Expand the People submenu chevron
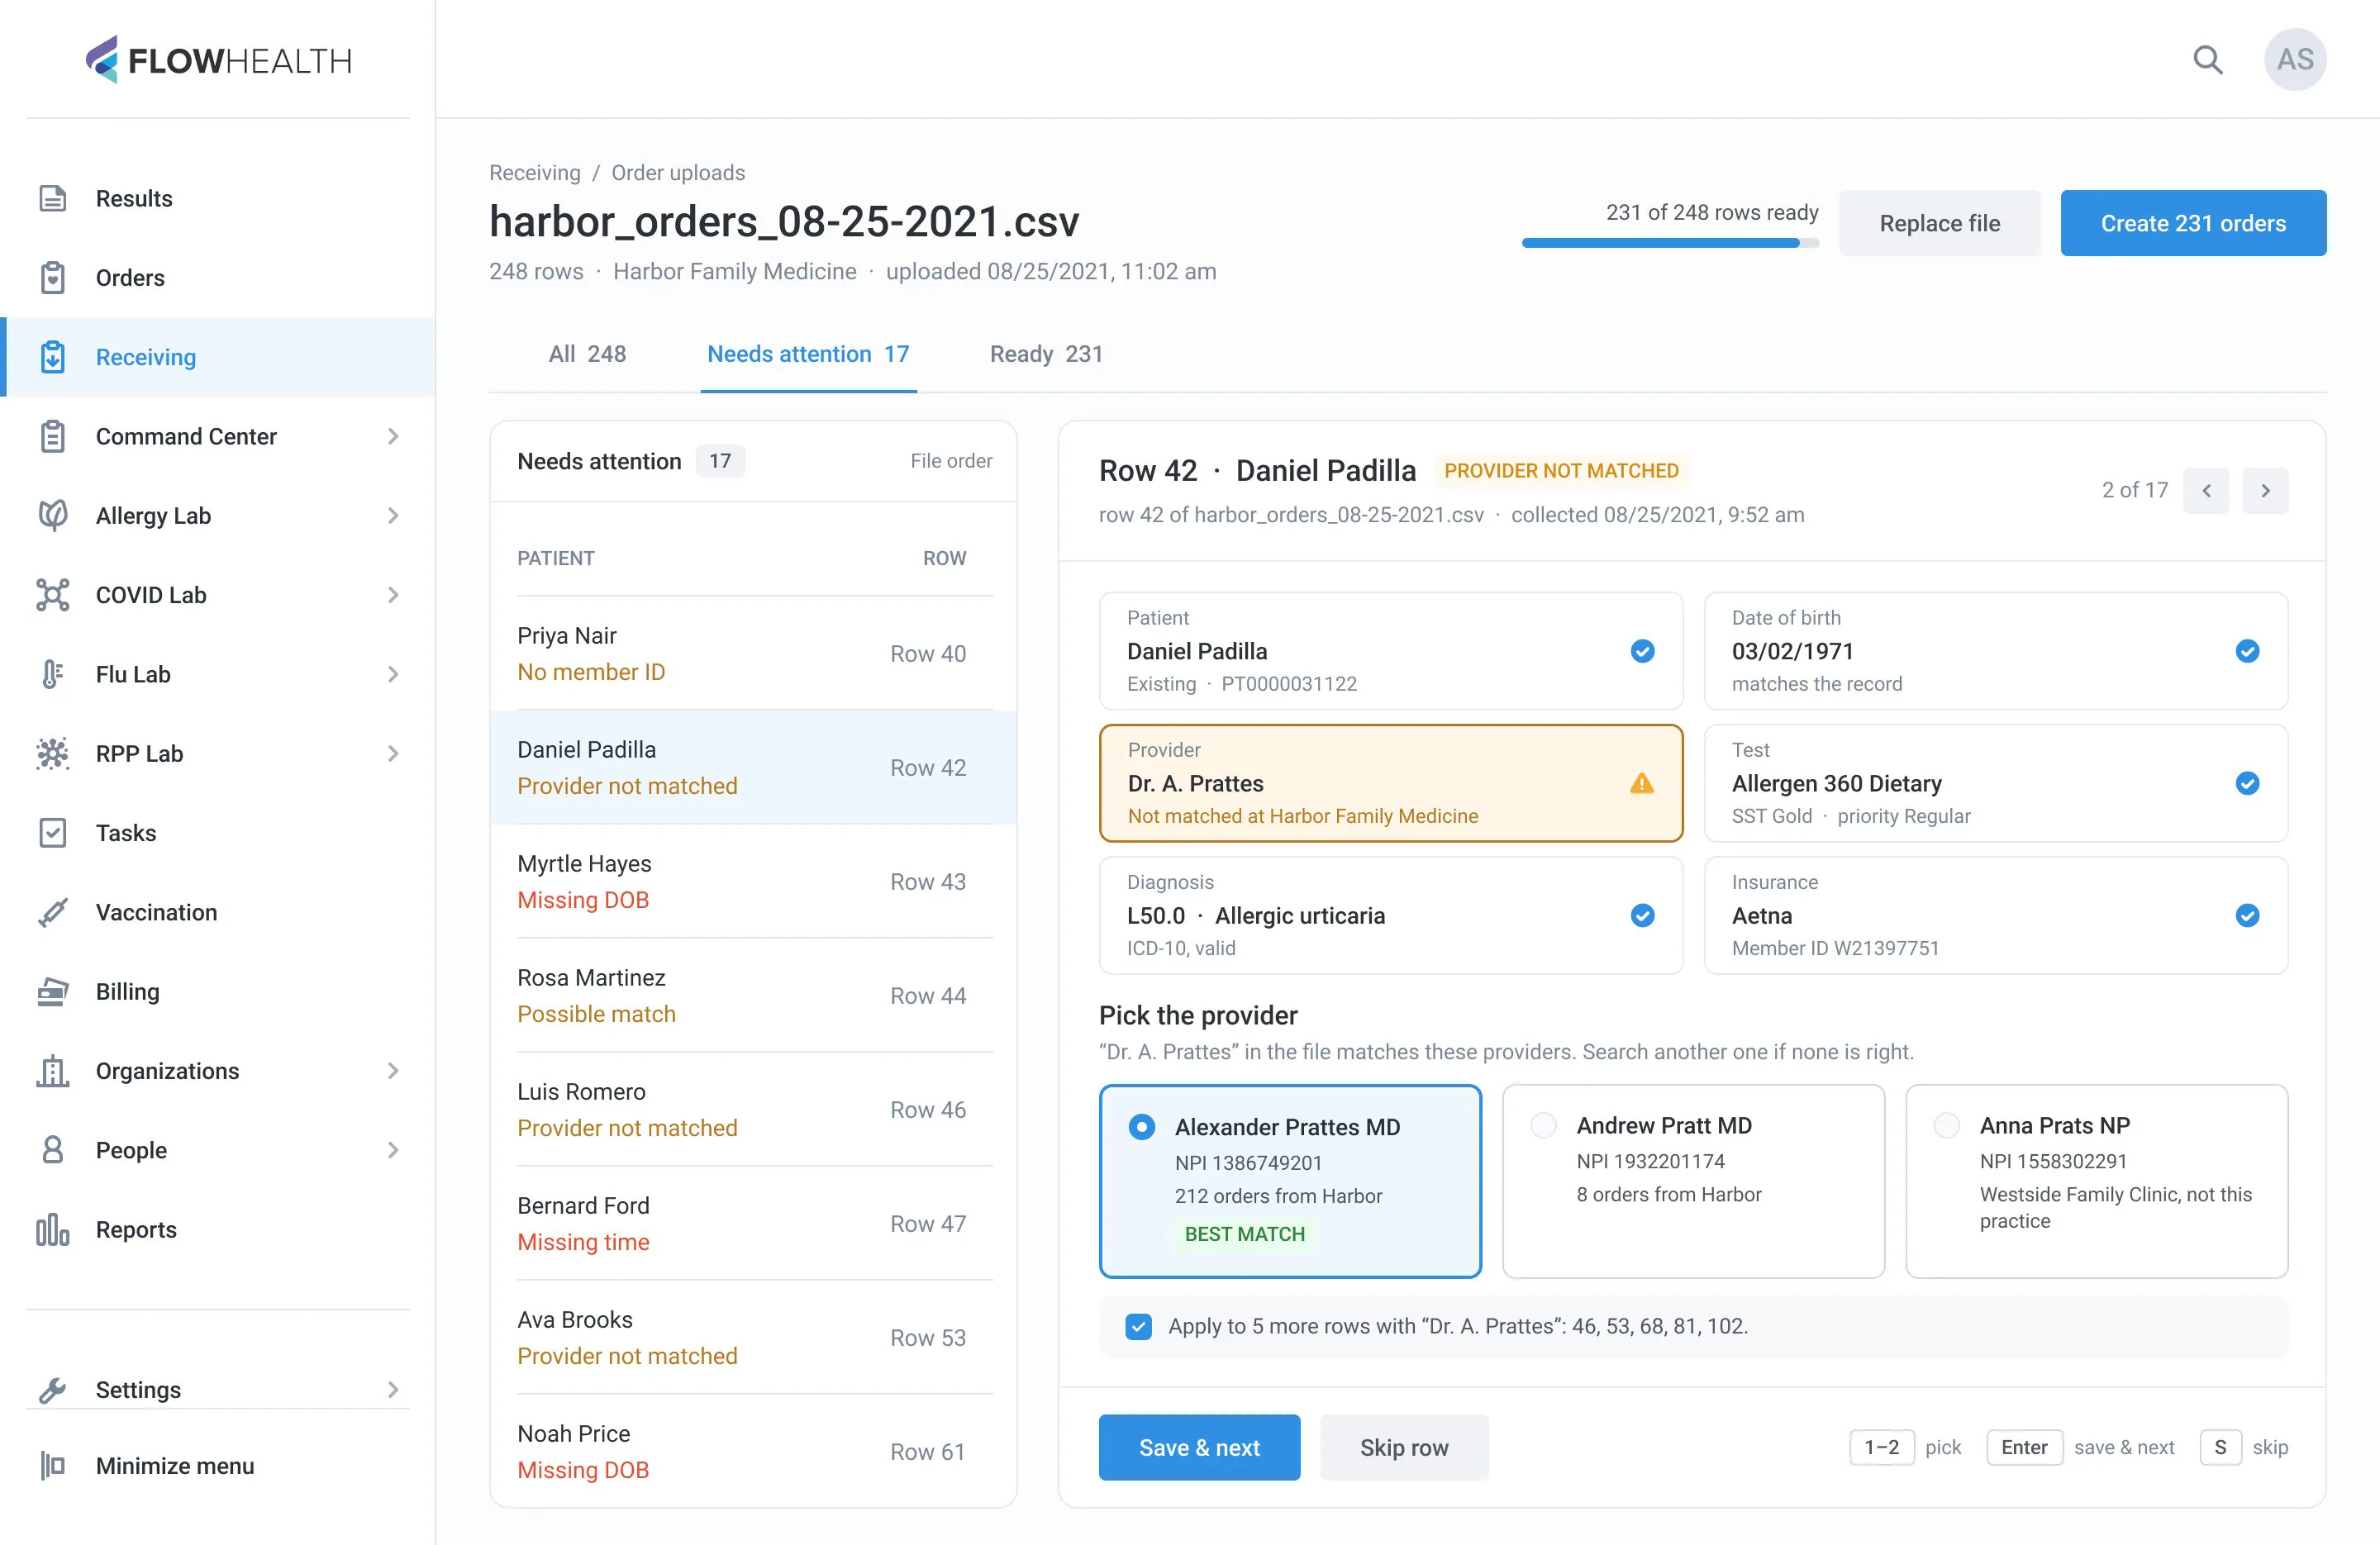 pyautogui.click(x=393, y=1150)
